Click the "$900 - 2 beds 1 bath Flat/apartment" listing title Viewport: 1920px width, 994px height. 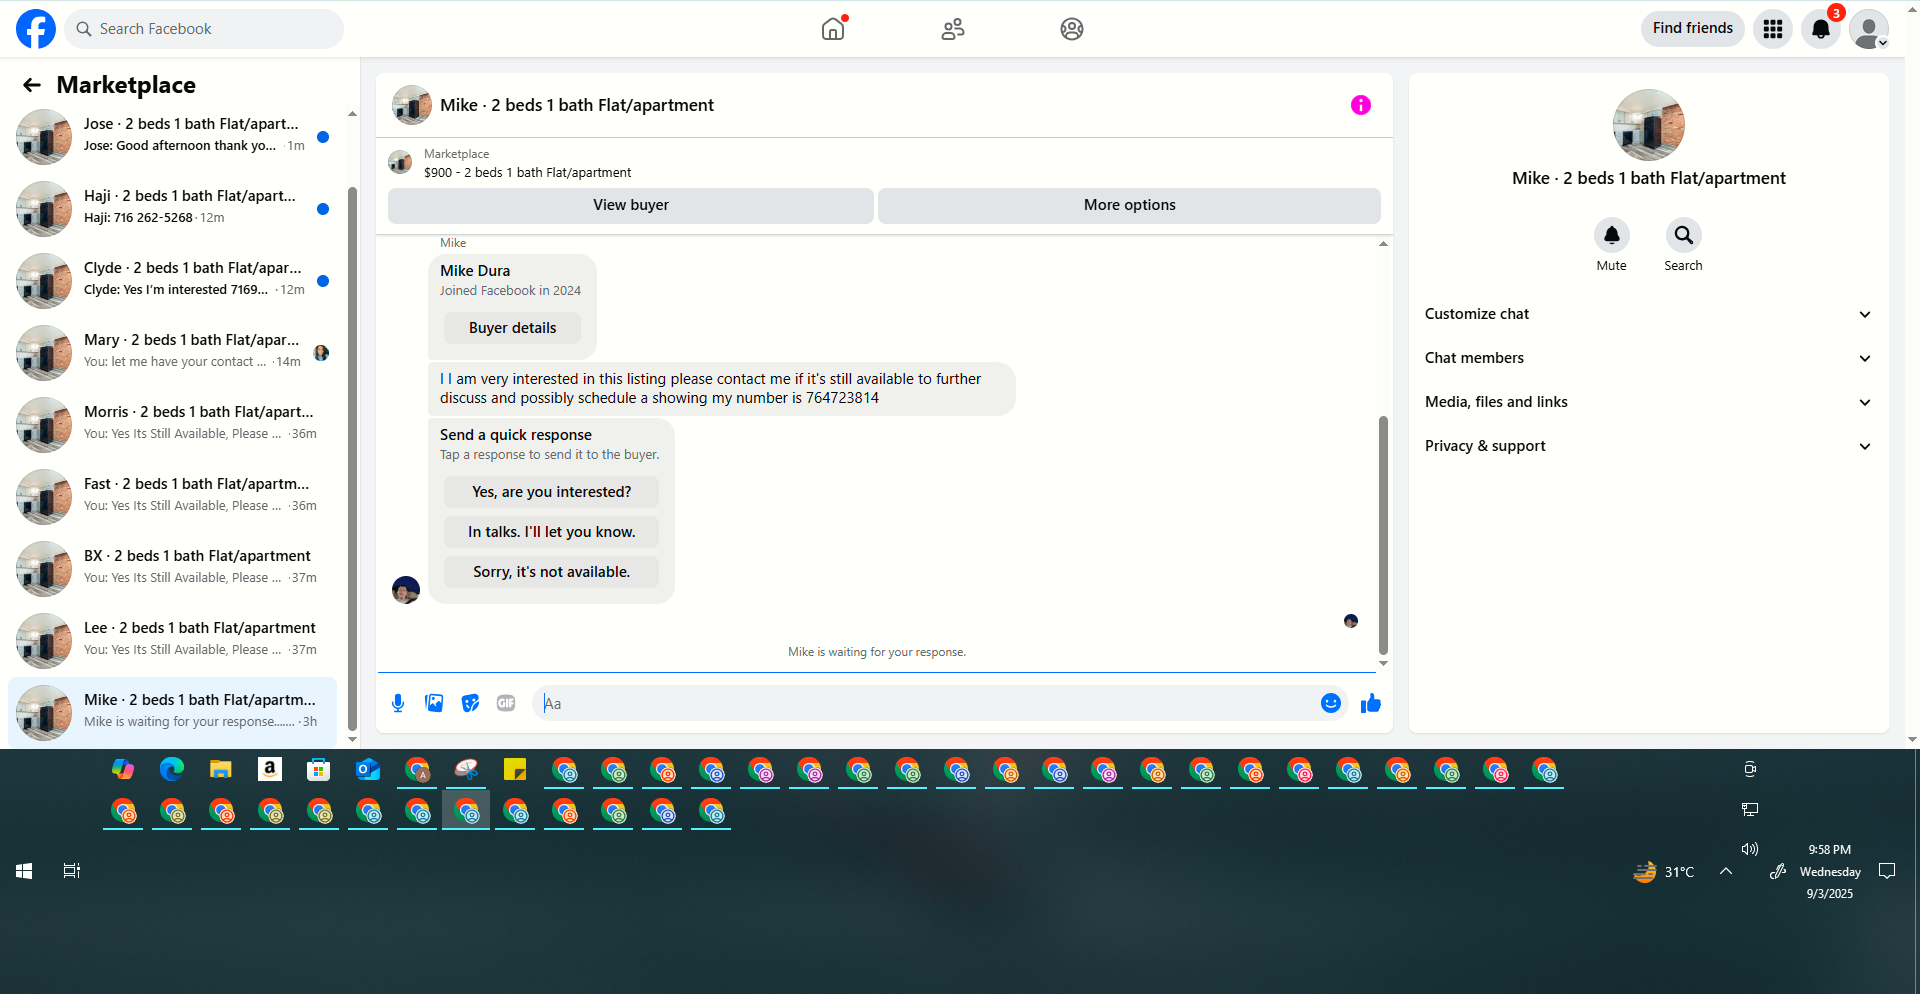[528, 172]
